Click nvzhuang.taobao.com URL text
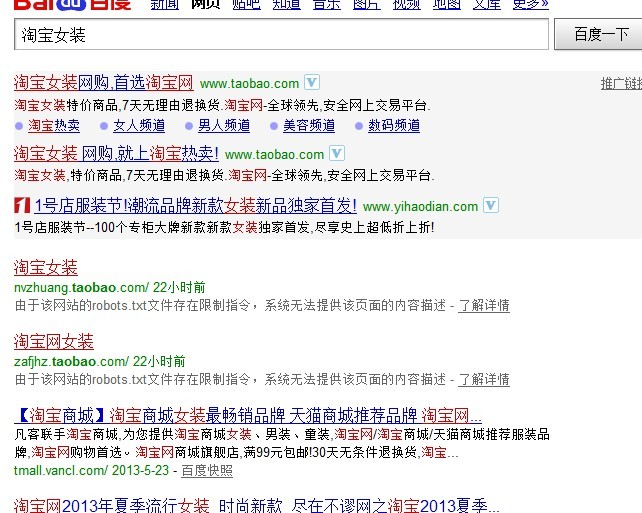The image size is (642, 513). click(81, 287)
